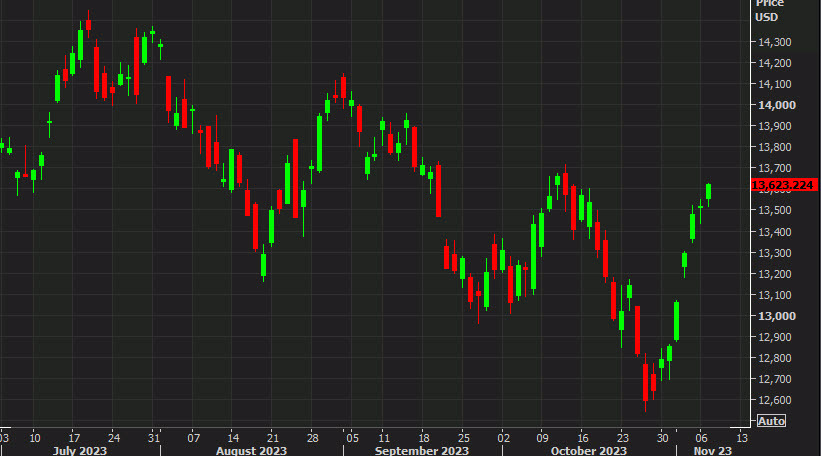Click the 13,000 price axis label

click(x=776, y=316)
